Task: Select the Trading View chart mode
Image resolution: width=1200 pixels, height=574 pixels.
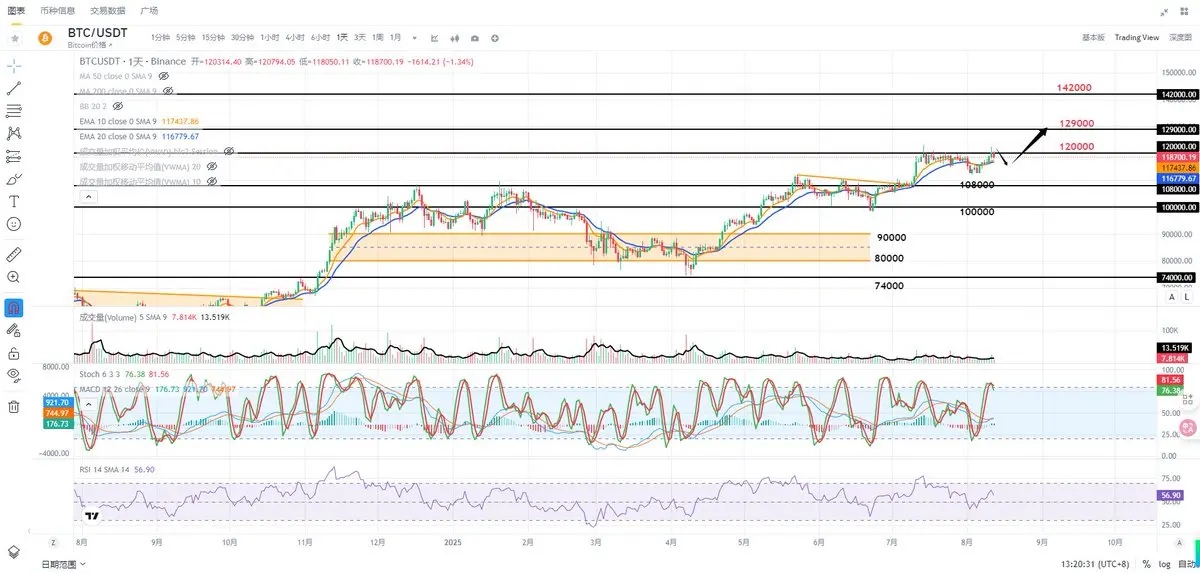Action: (x=1137, y=37)
